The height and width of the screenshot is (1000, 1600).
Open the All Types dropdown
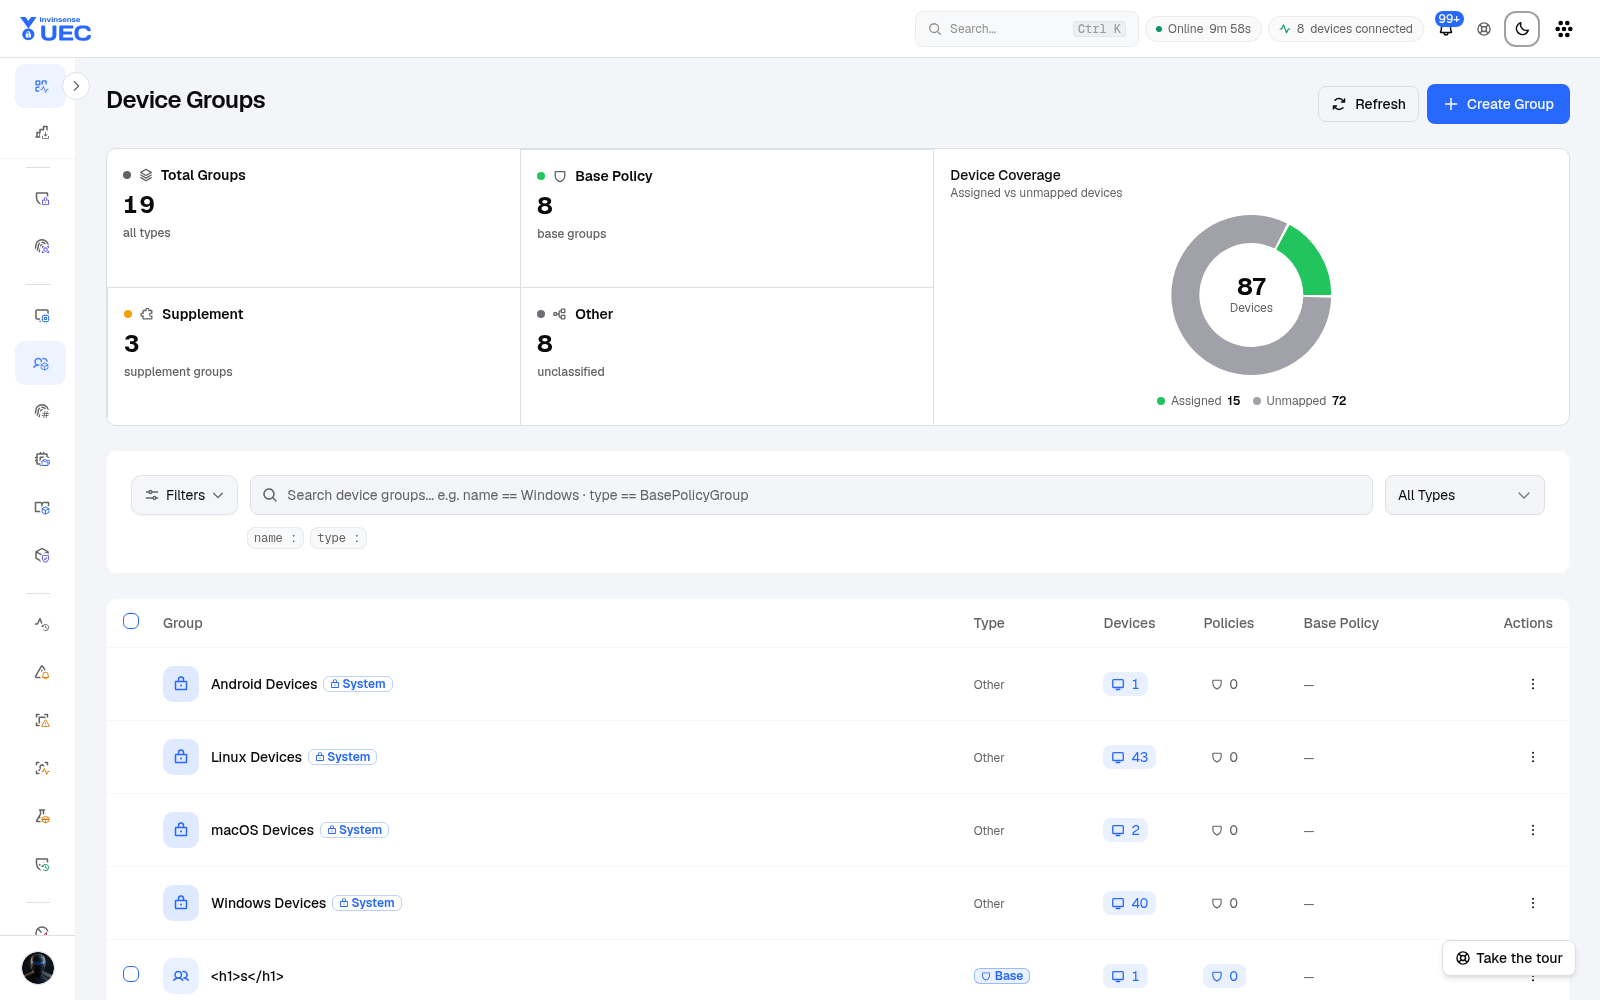pyautogui.click(x=1464, y=495)
